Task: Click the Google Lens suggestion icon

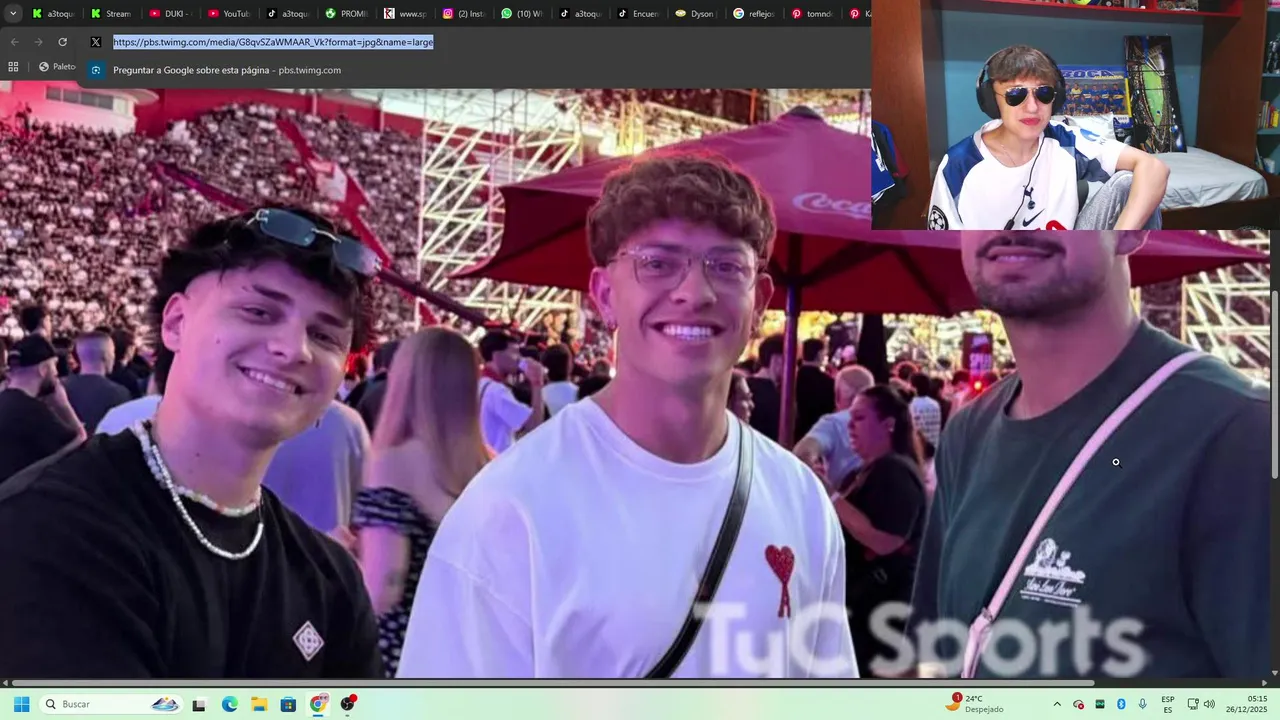Action: tap(95, 70)
